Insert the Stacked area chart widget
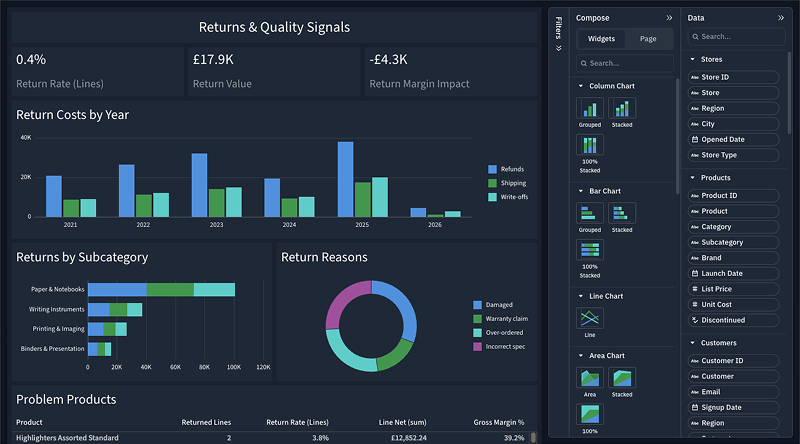The height and width of the screenshot is (444, 800). point(621,378)
